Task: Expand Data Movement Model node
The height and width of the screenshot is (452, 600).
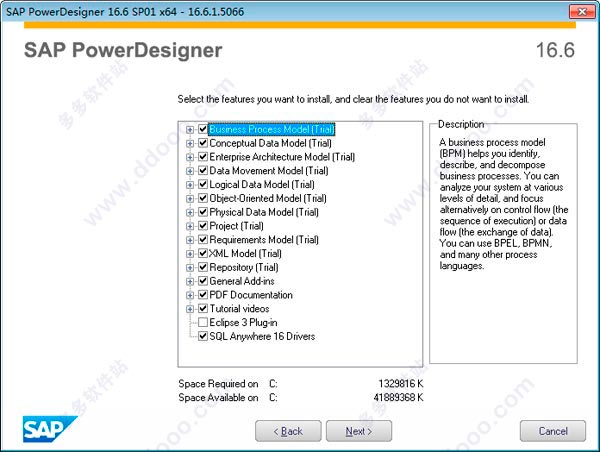Action: [x=189, y=171]
